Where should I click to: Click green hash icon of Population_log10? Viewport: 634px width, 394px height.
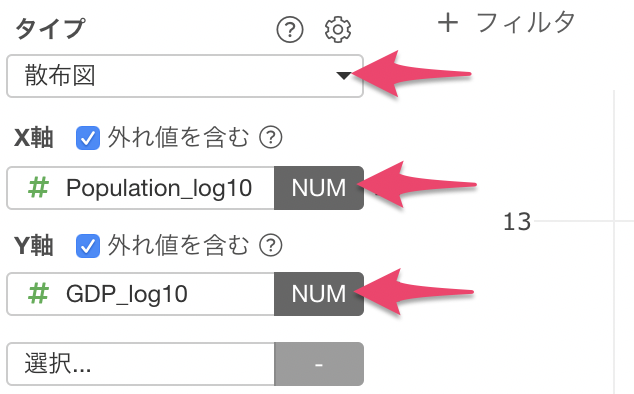pyautogui.click(x=38, y=188)
